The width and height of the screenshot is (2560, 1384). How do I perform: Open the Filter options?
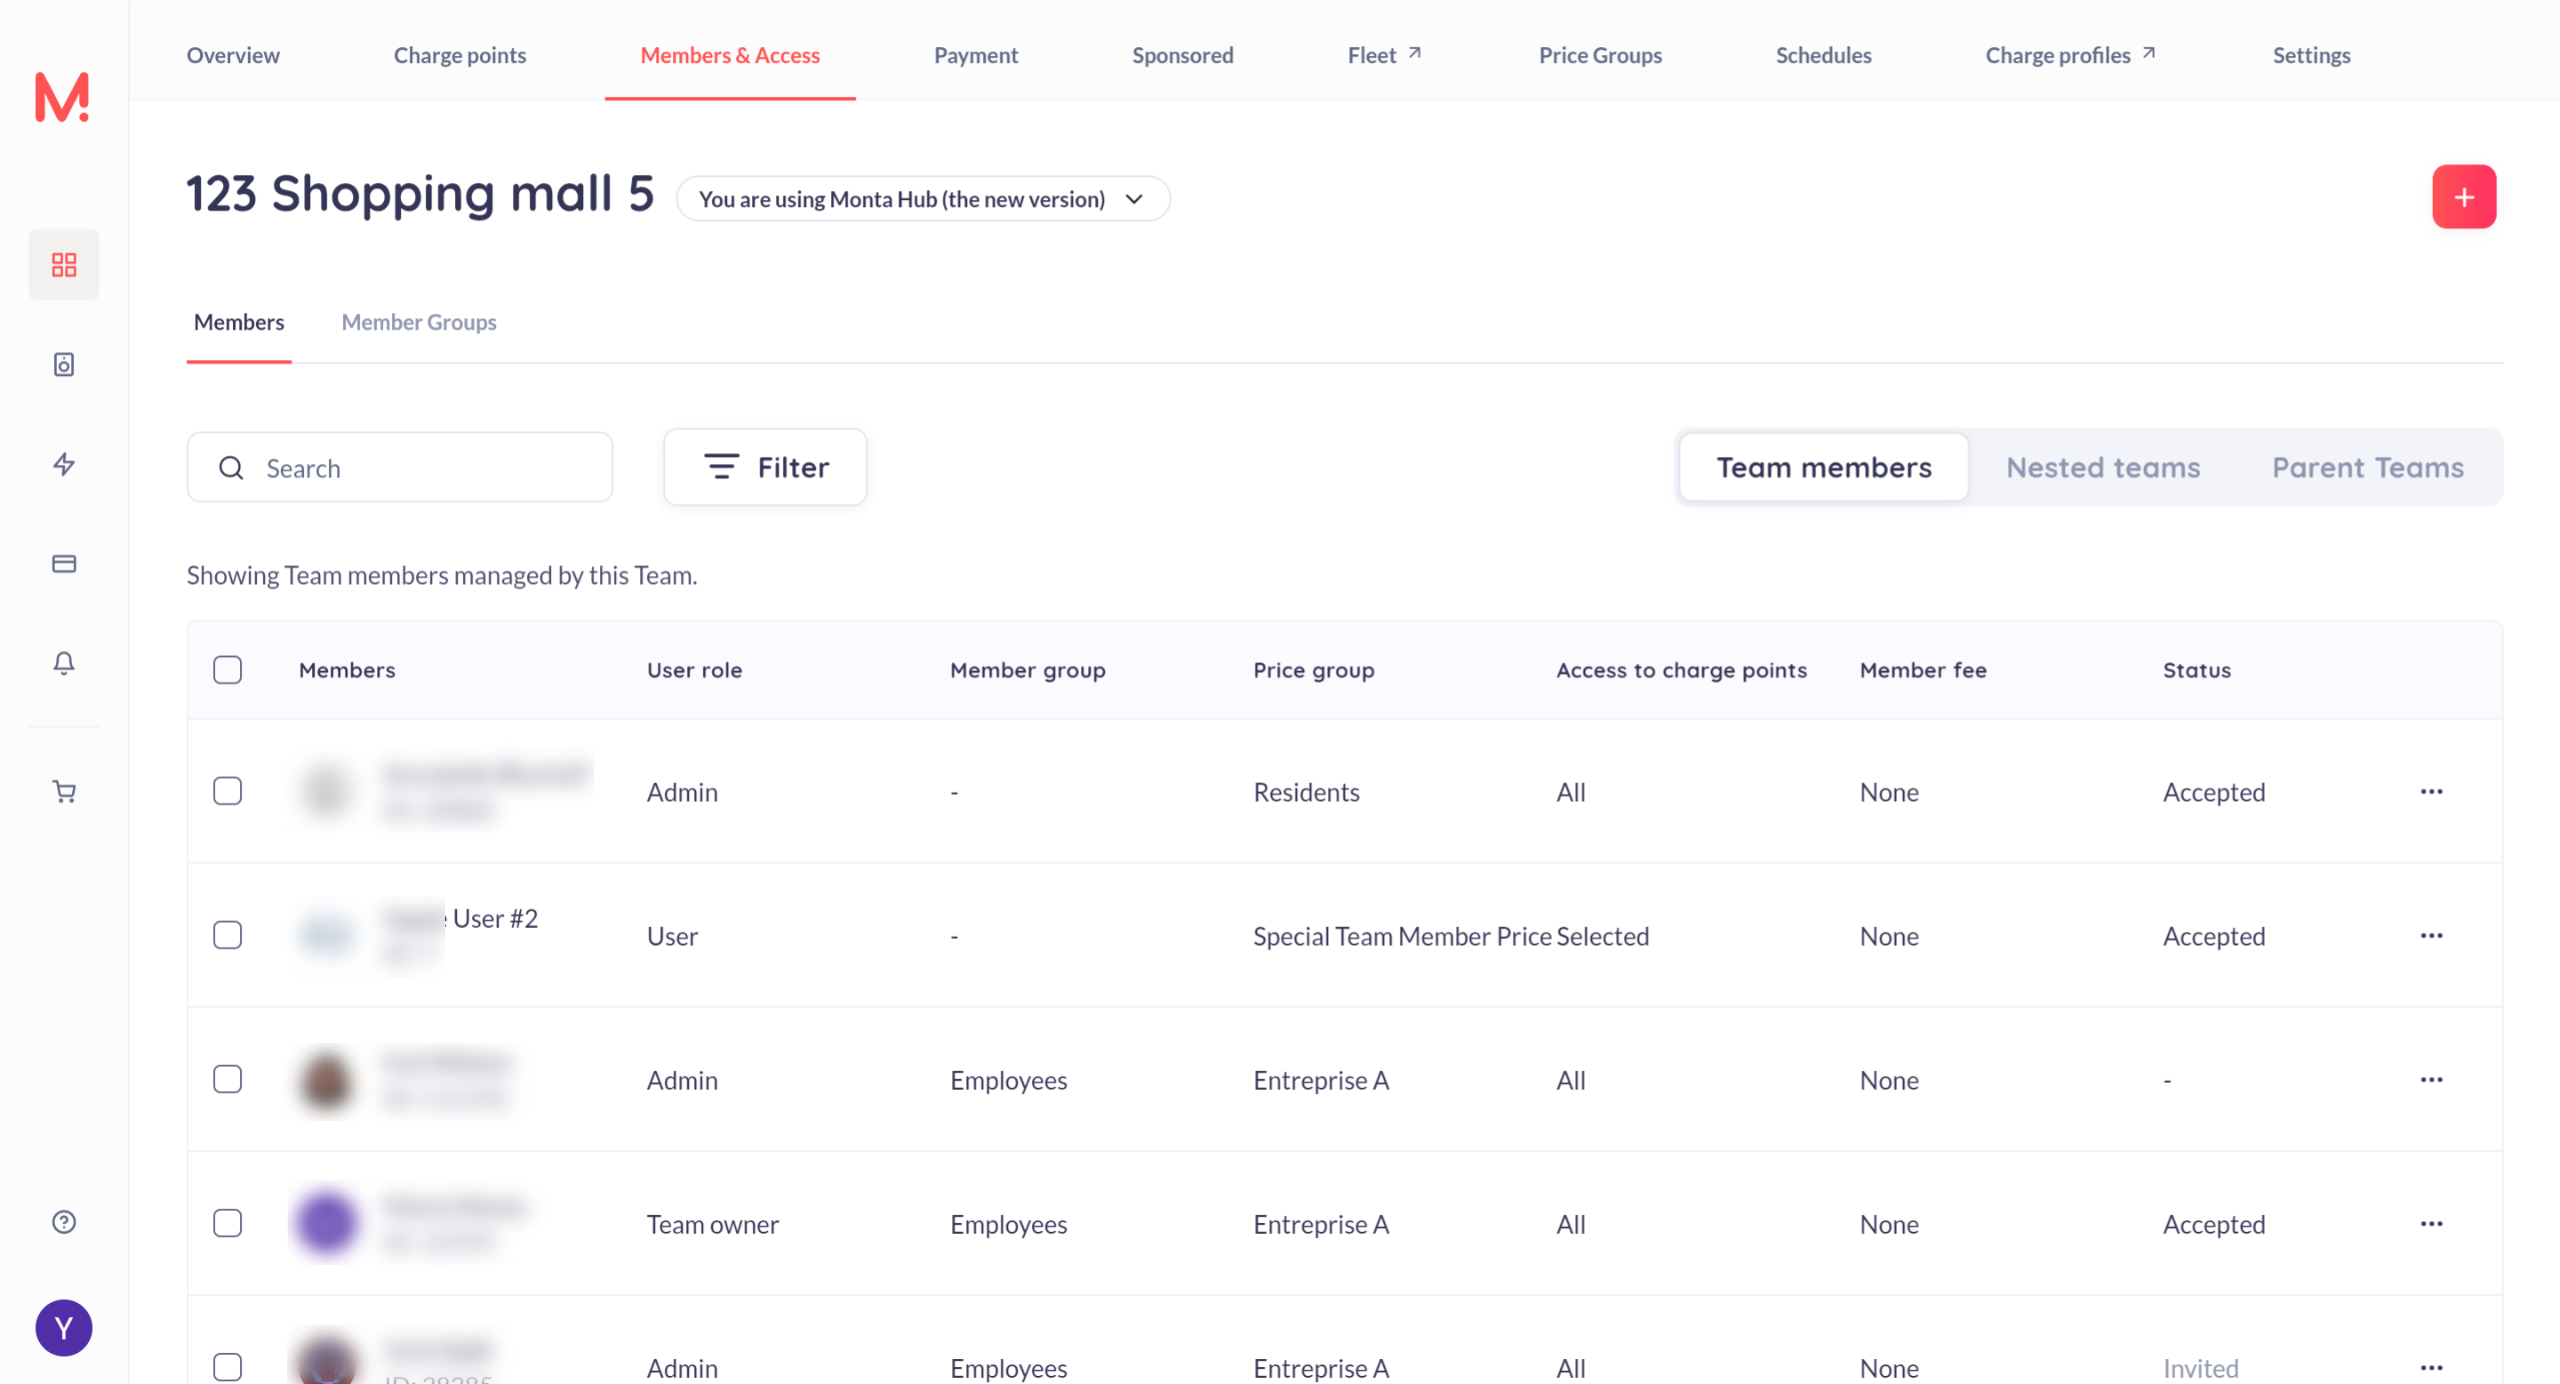[x=765, y=467]
